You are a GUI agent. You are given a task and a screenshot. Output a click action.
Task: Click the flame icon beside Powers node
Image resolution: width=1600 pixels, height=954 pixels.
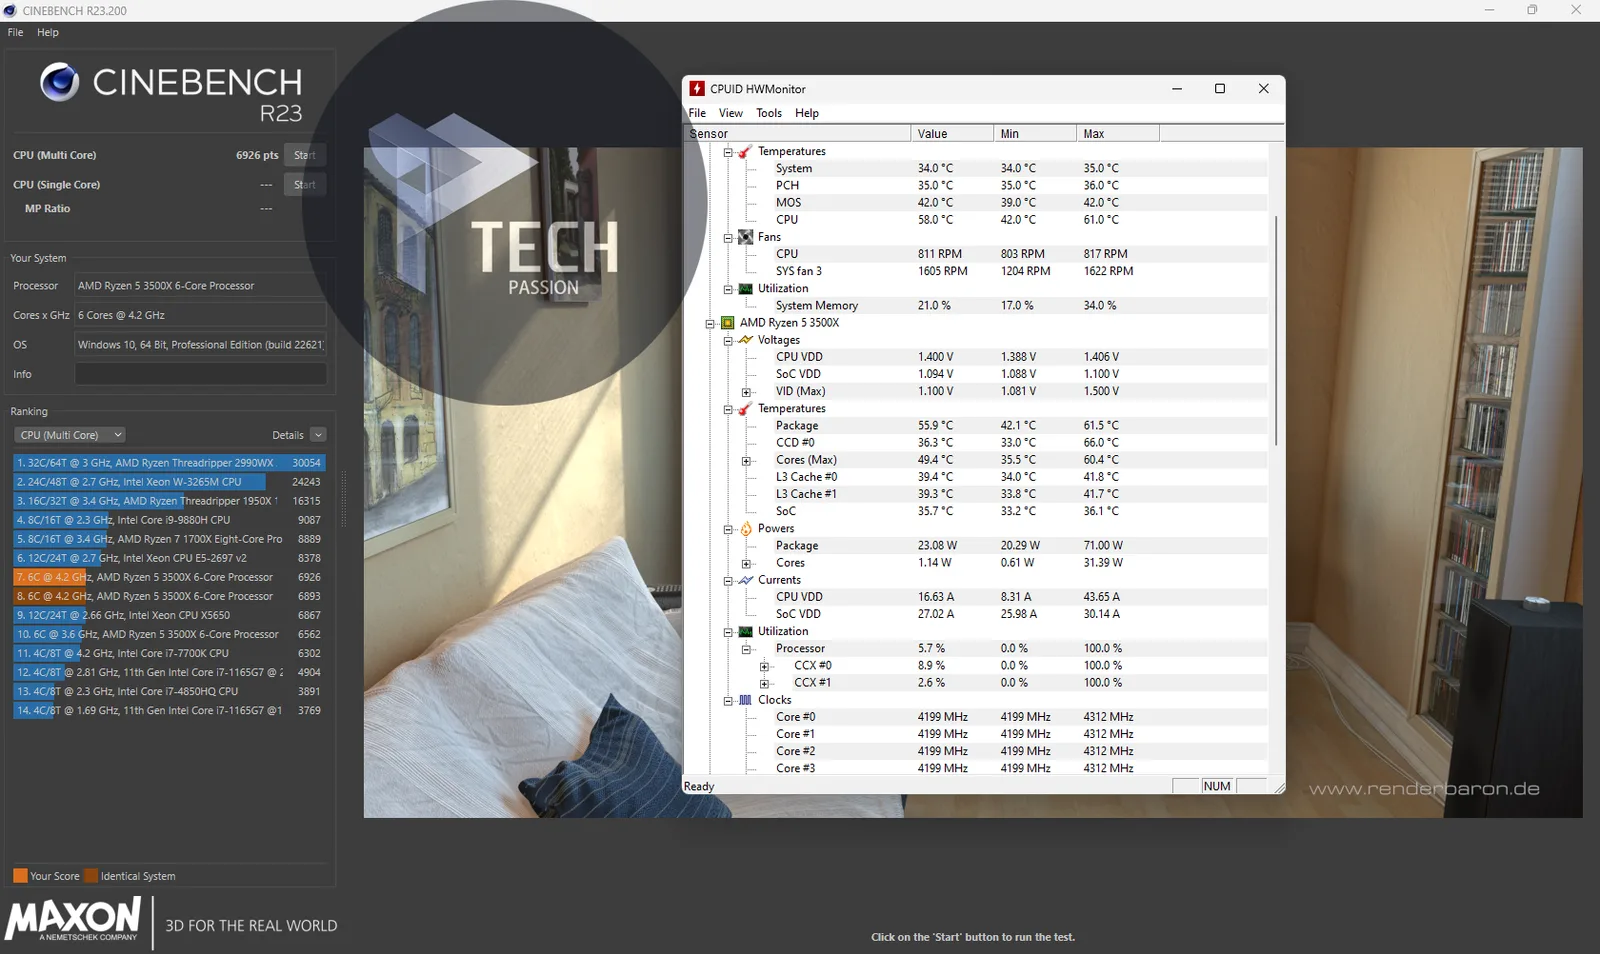(745, 529)
